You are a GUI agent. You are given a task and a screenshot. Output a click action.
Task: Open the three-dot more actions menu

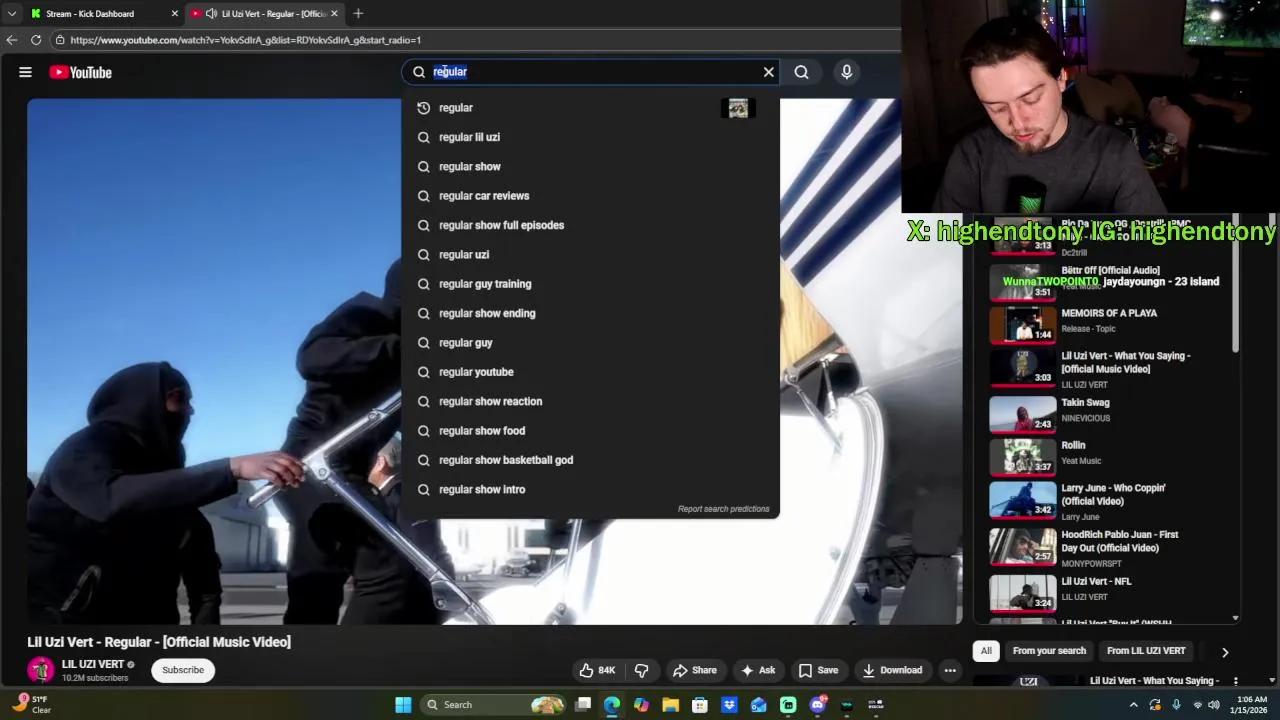[950, 670]
